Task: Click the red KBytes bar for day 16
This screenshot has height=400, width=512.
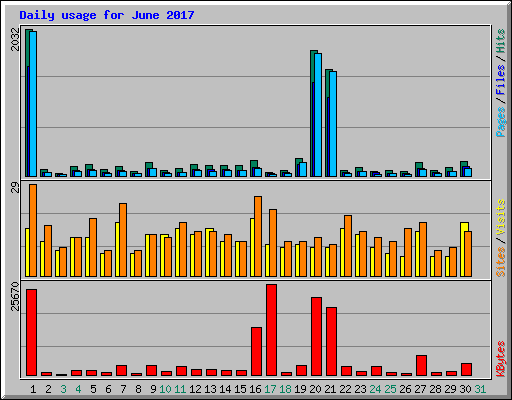Action: click(x=257, y=352)
